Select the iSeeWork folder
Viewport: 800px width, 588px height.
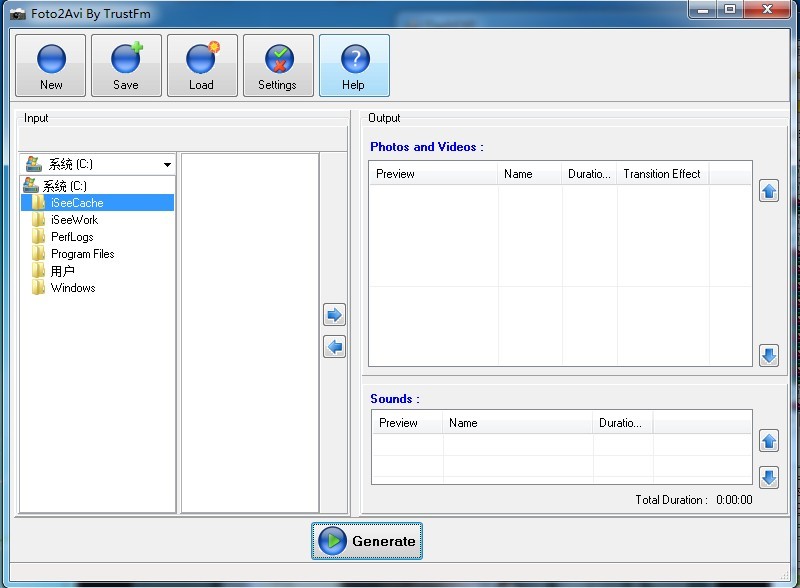click(x=74, y=220)
